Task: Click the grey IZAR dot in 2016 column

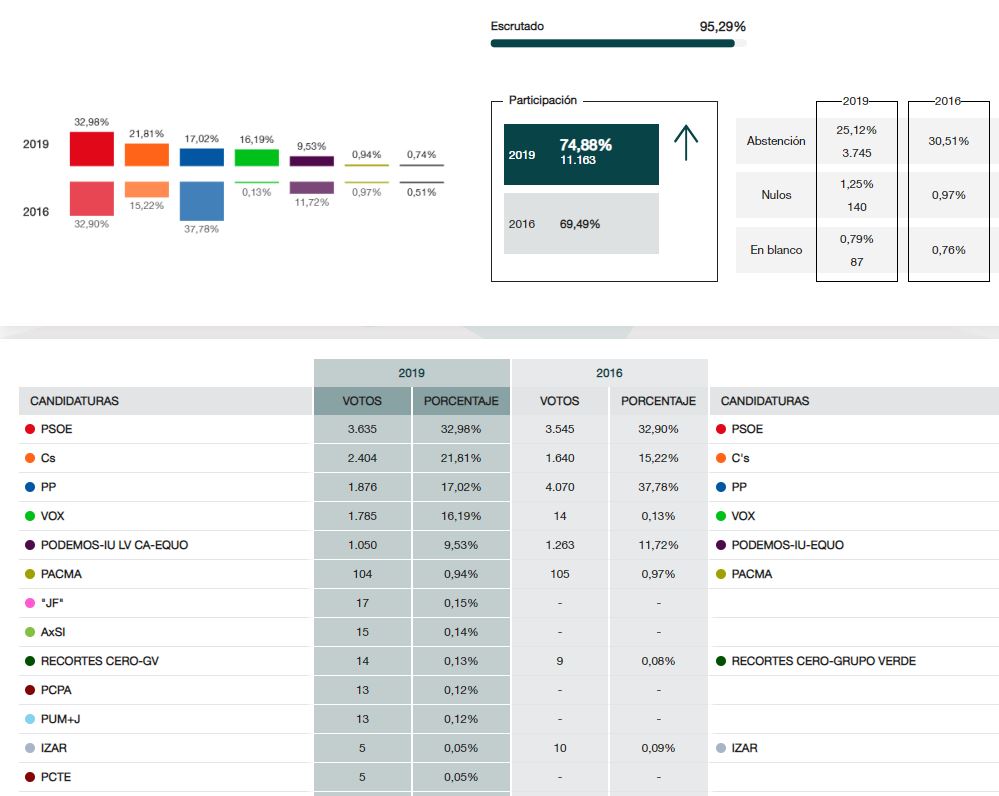Action: click(x=722, y=748)
